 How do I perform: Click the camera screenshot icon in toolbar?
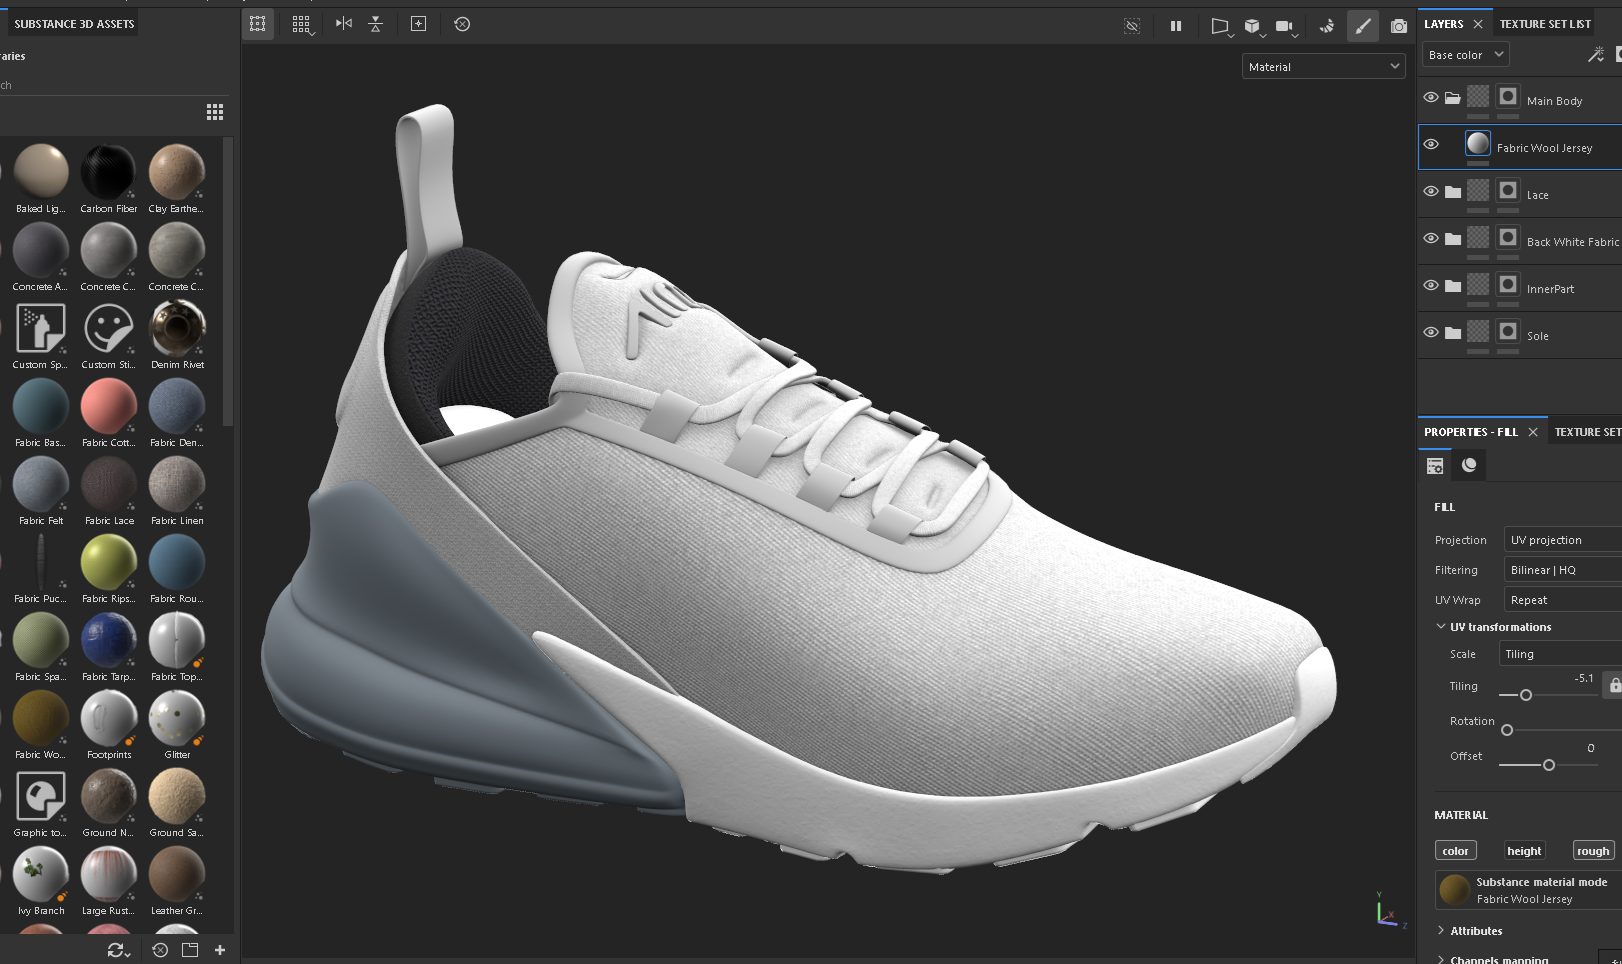coord(1398,26)
